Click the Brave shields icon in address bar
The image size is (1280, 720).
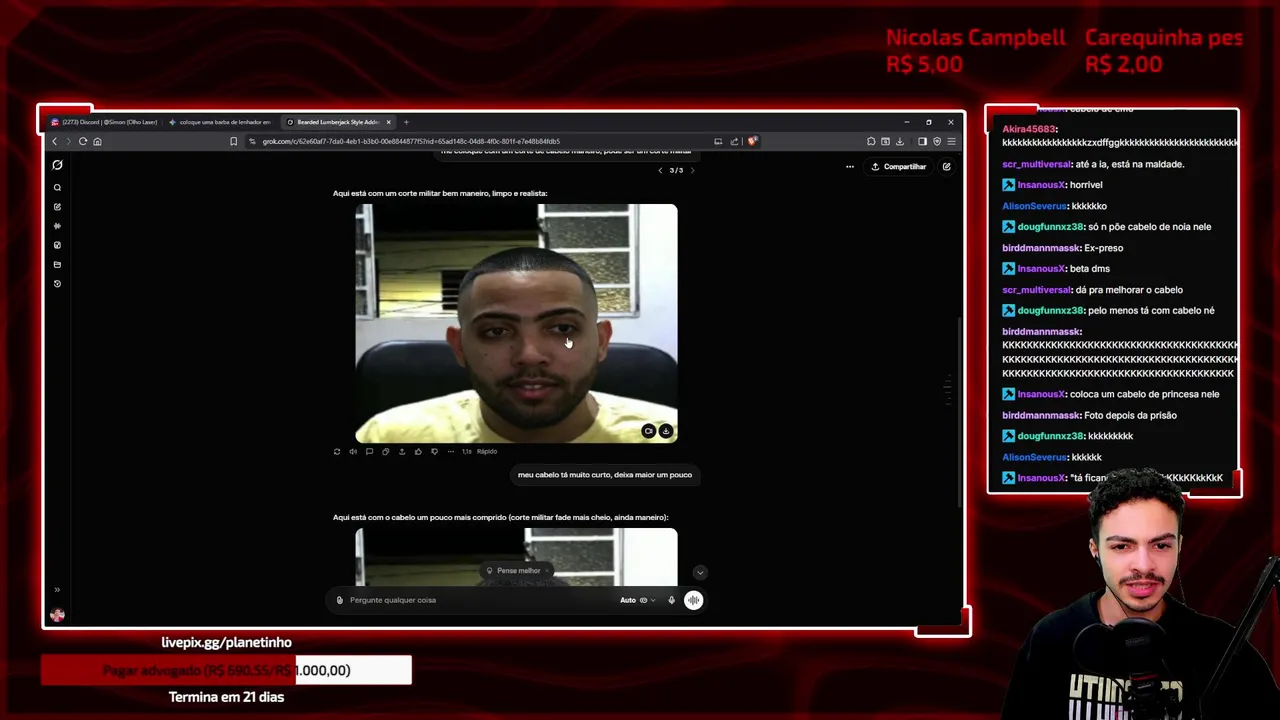(752, 141)
